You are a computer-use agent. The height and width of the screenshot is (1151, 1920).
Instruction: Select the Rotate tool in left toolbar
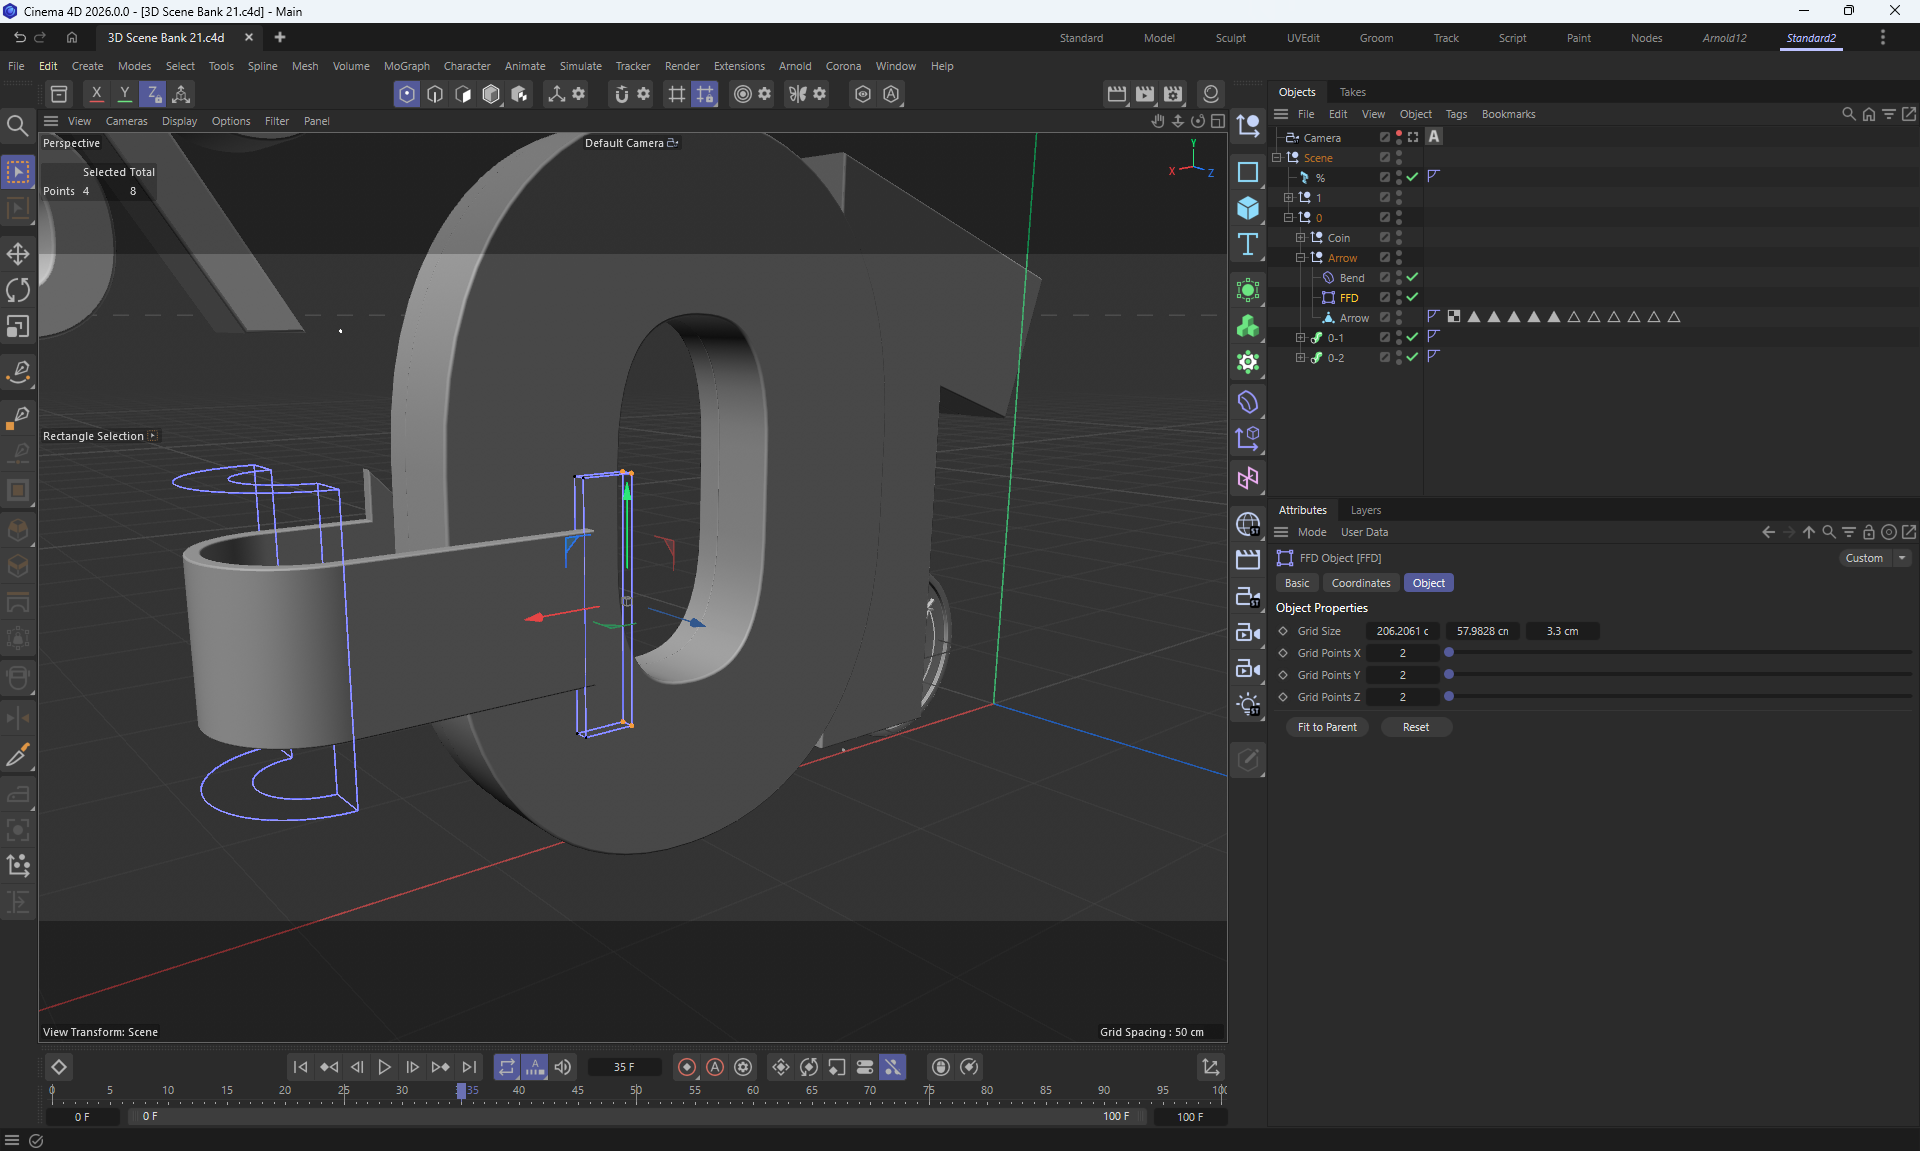[x=18, y=290]
